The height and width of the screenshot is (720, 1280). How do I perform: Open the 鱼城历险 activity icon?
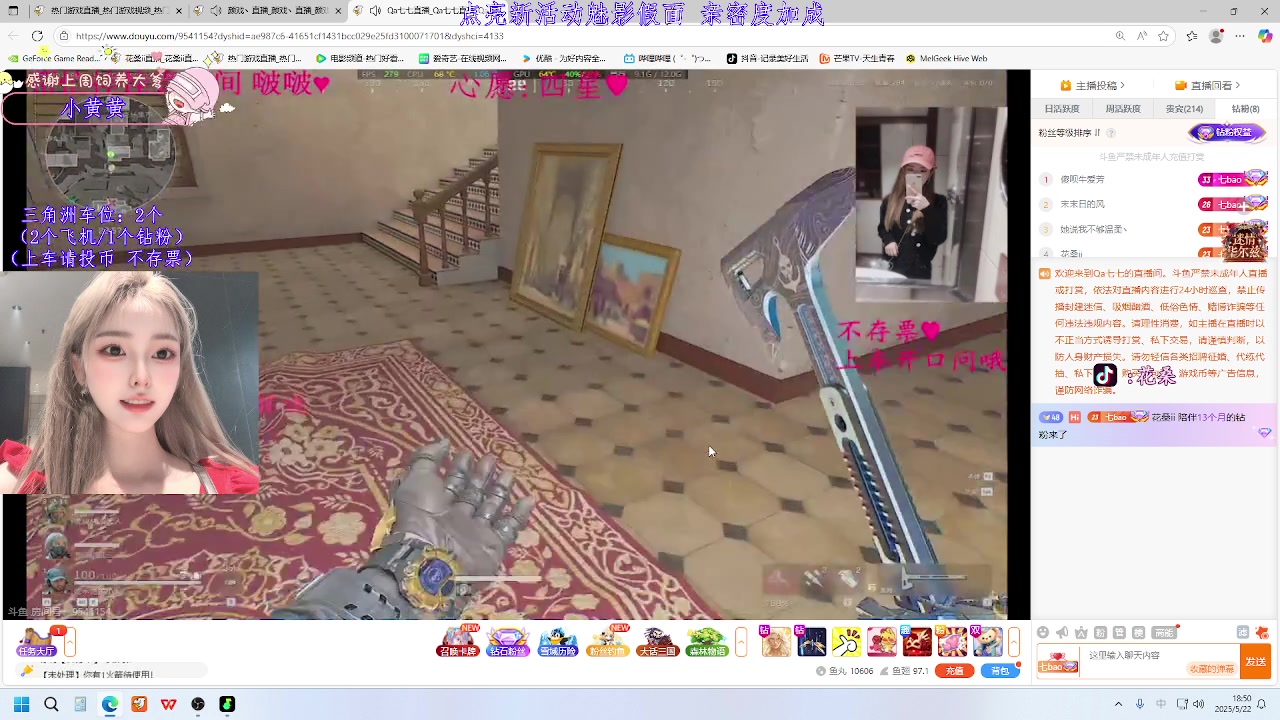click(x=557, y=641)
